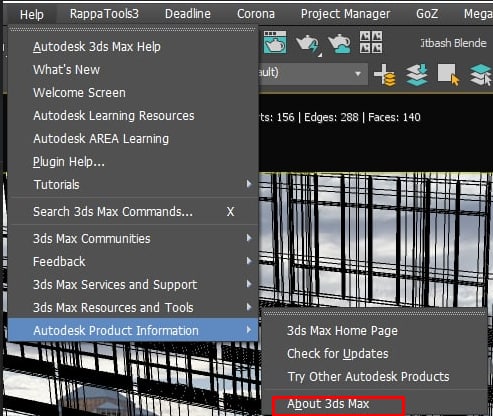Expand the Tutorials submenu
Screen dimensions: 493x416
(x=133, y=184)
